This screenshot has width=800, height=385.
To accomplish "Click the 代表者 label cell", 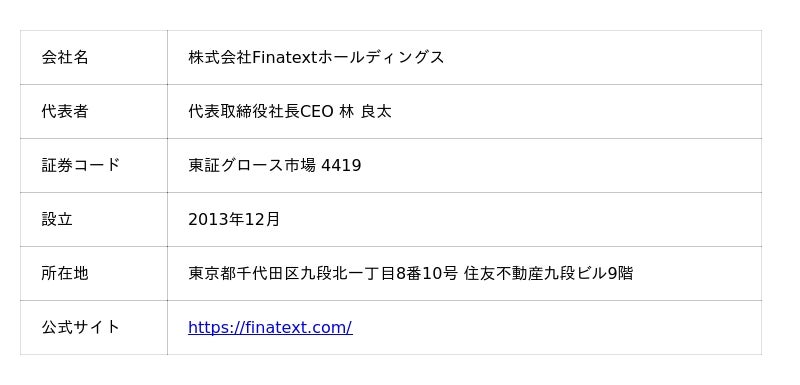I will (94, 112).
